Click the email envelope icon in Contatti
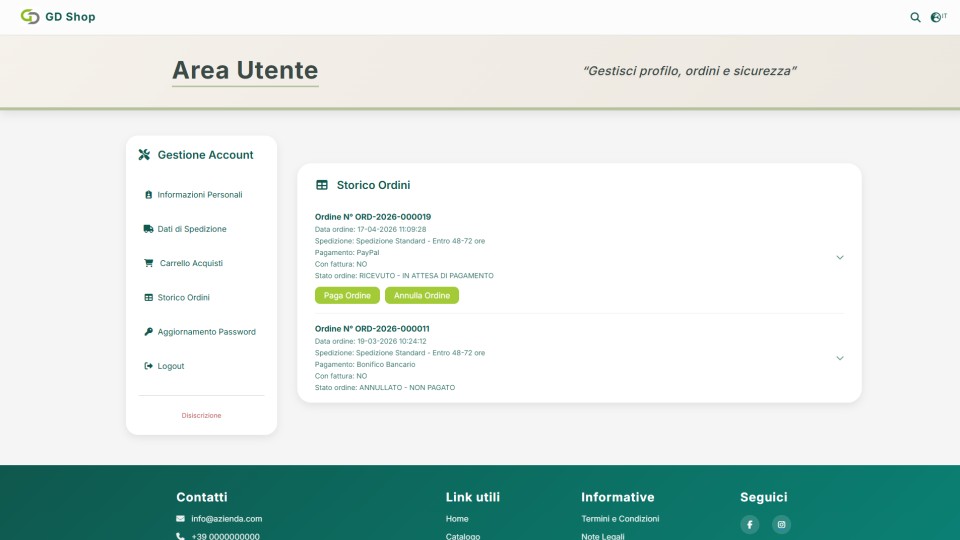This screenshot has width=960, height=540. 180,519
